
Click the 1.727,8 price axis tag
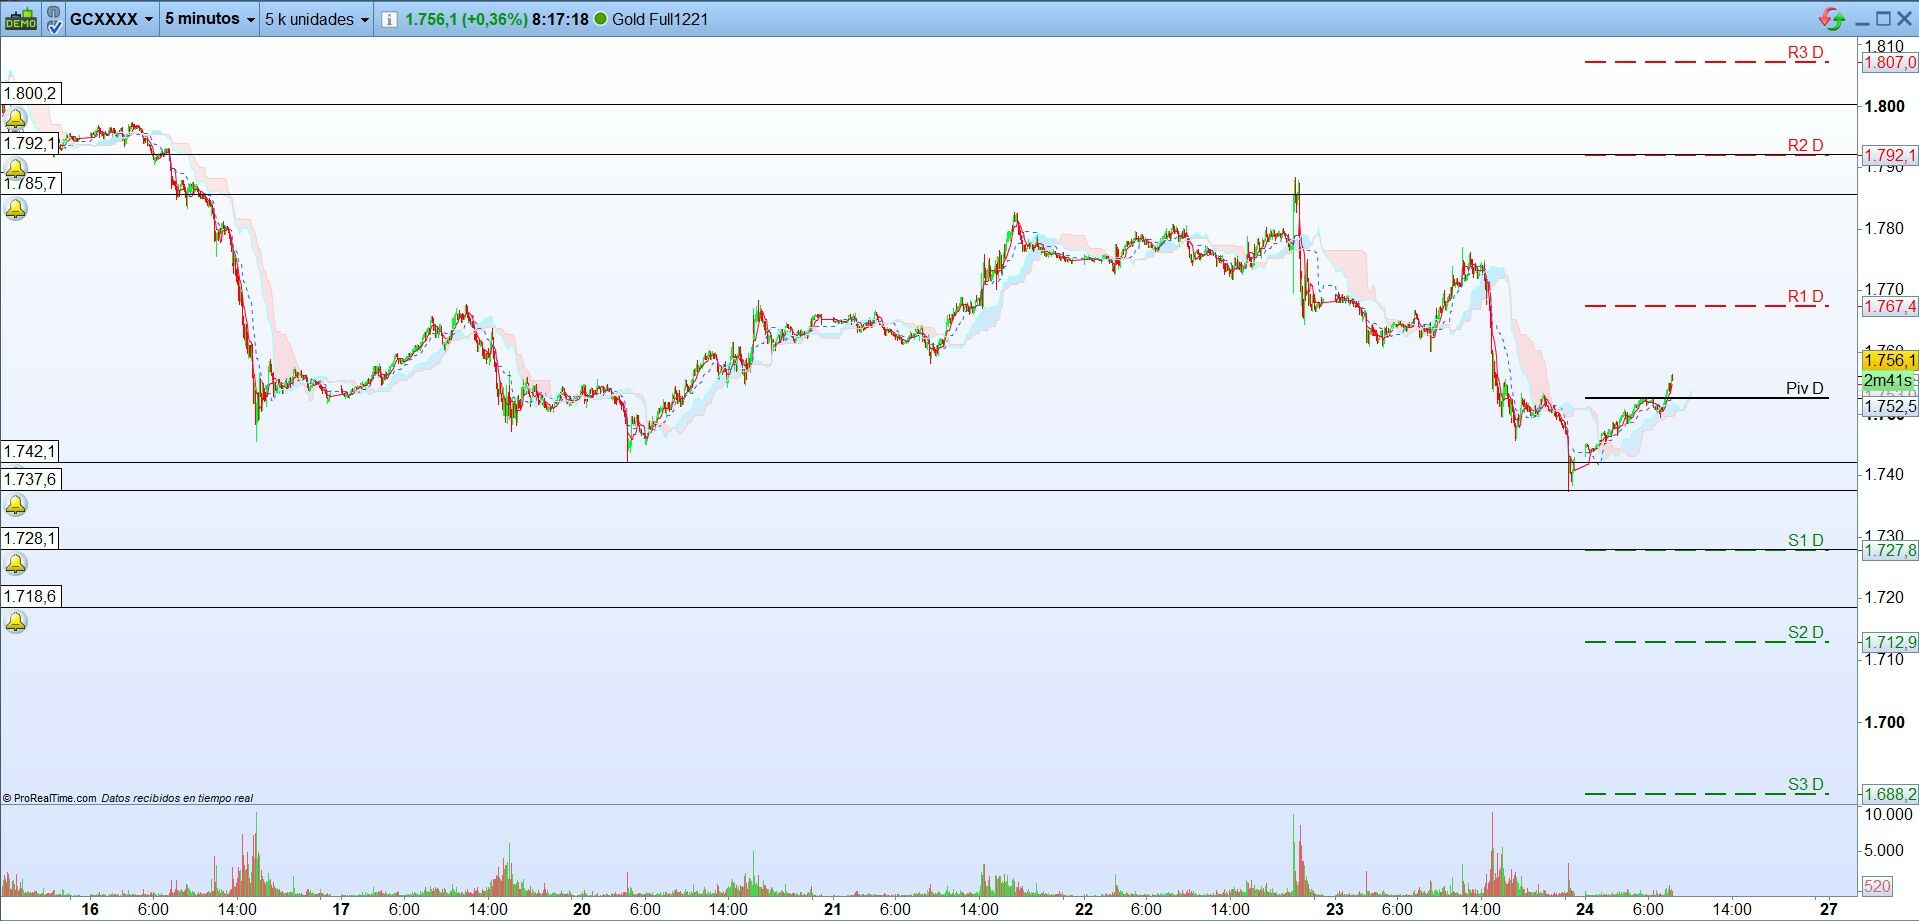pyautogui.click(x=1889, y=551)
